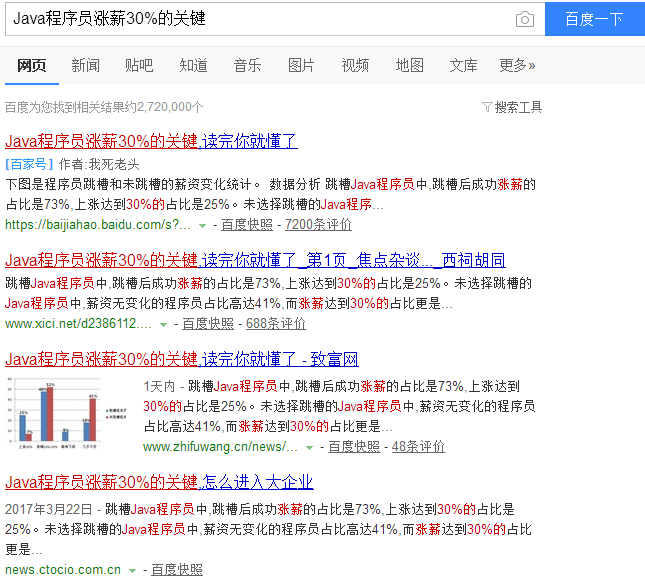Open the 文库 tab
645x582 pixels.
point(464,65)
